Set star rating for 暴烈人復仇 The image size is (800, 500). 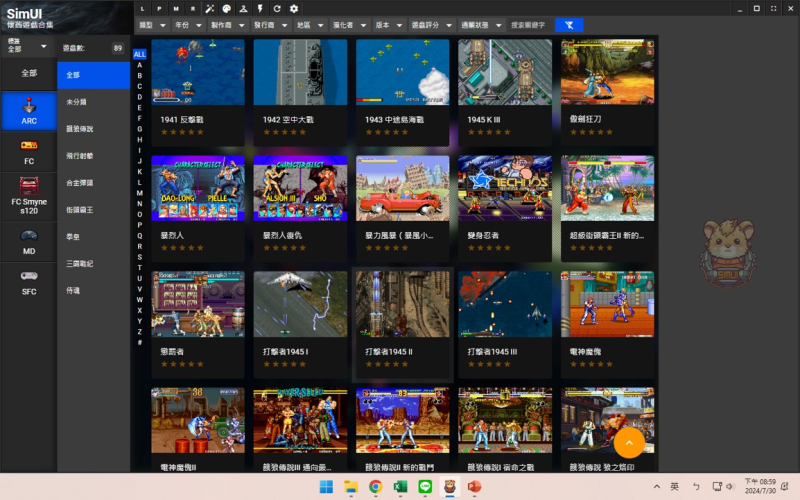[284, 248]
